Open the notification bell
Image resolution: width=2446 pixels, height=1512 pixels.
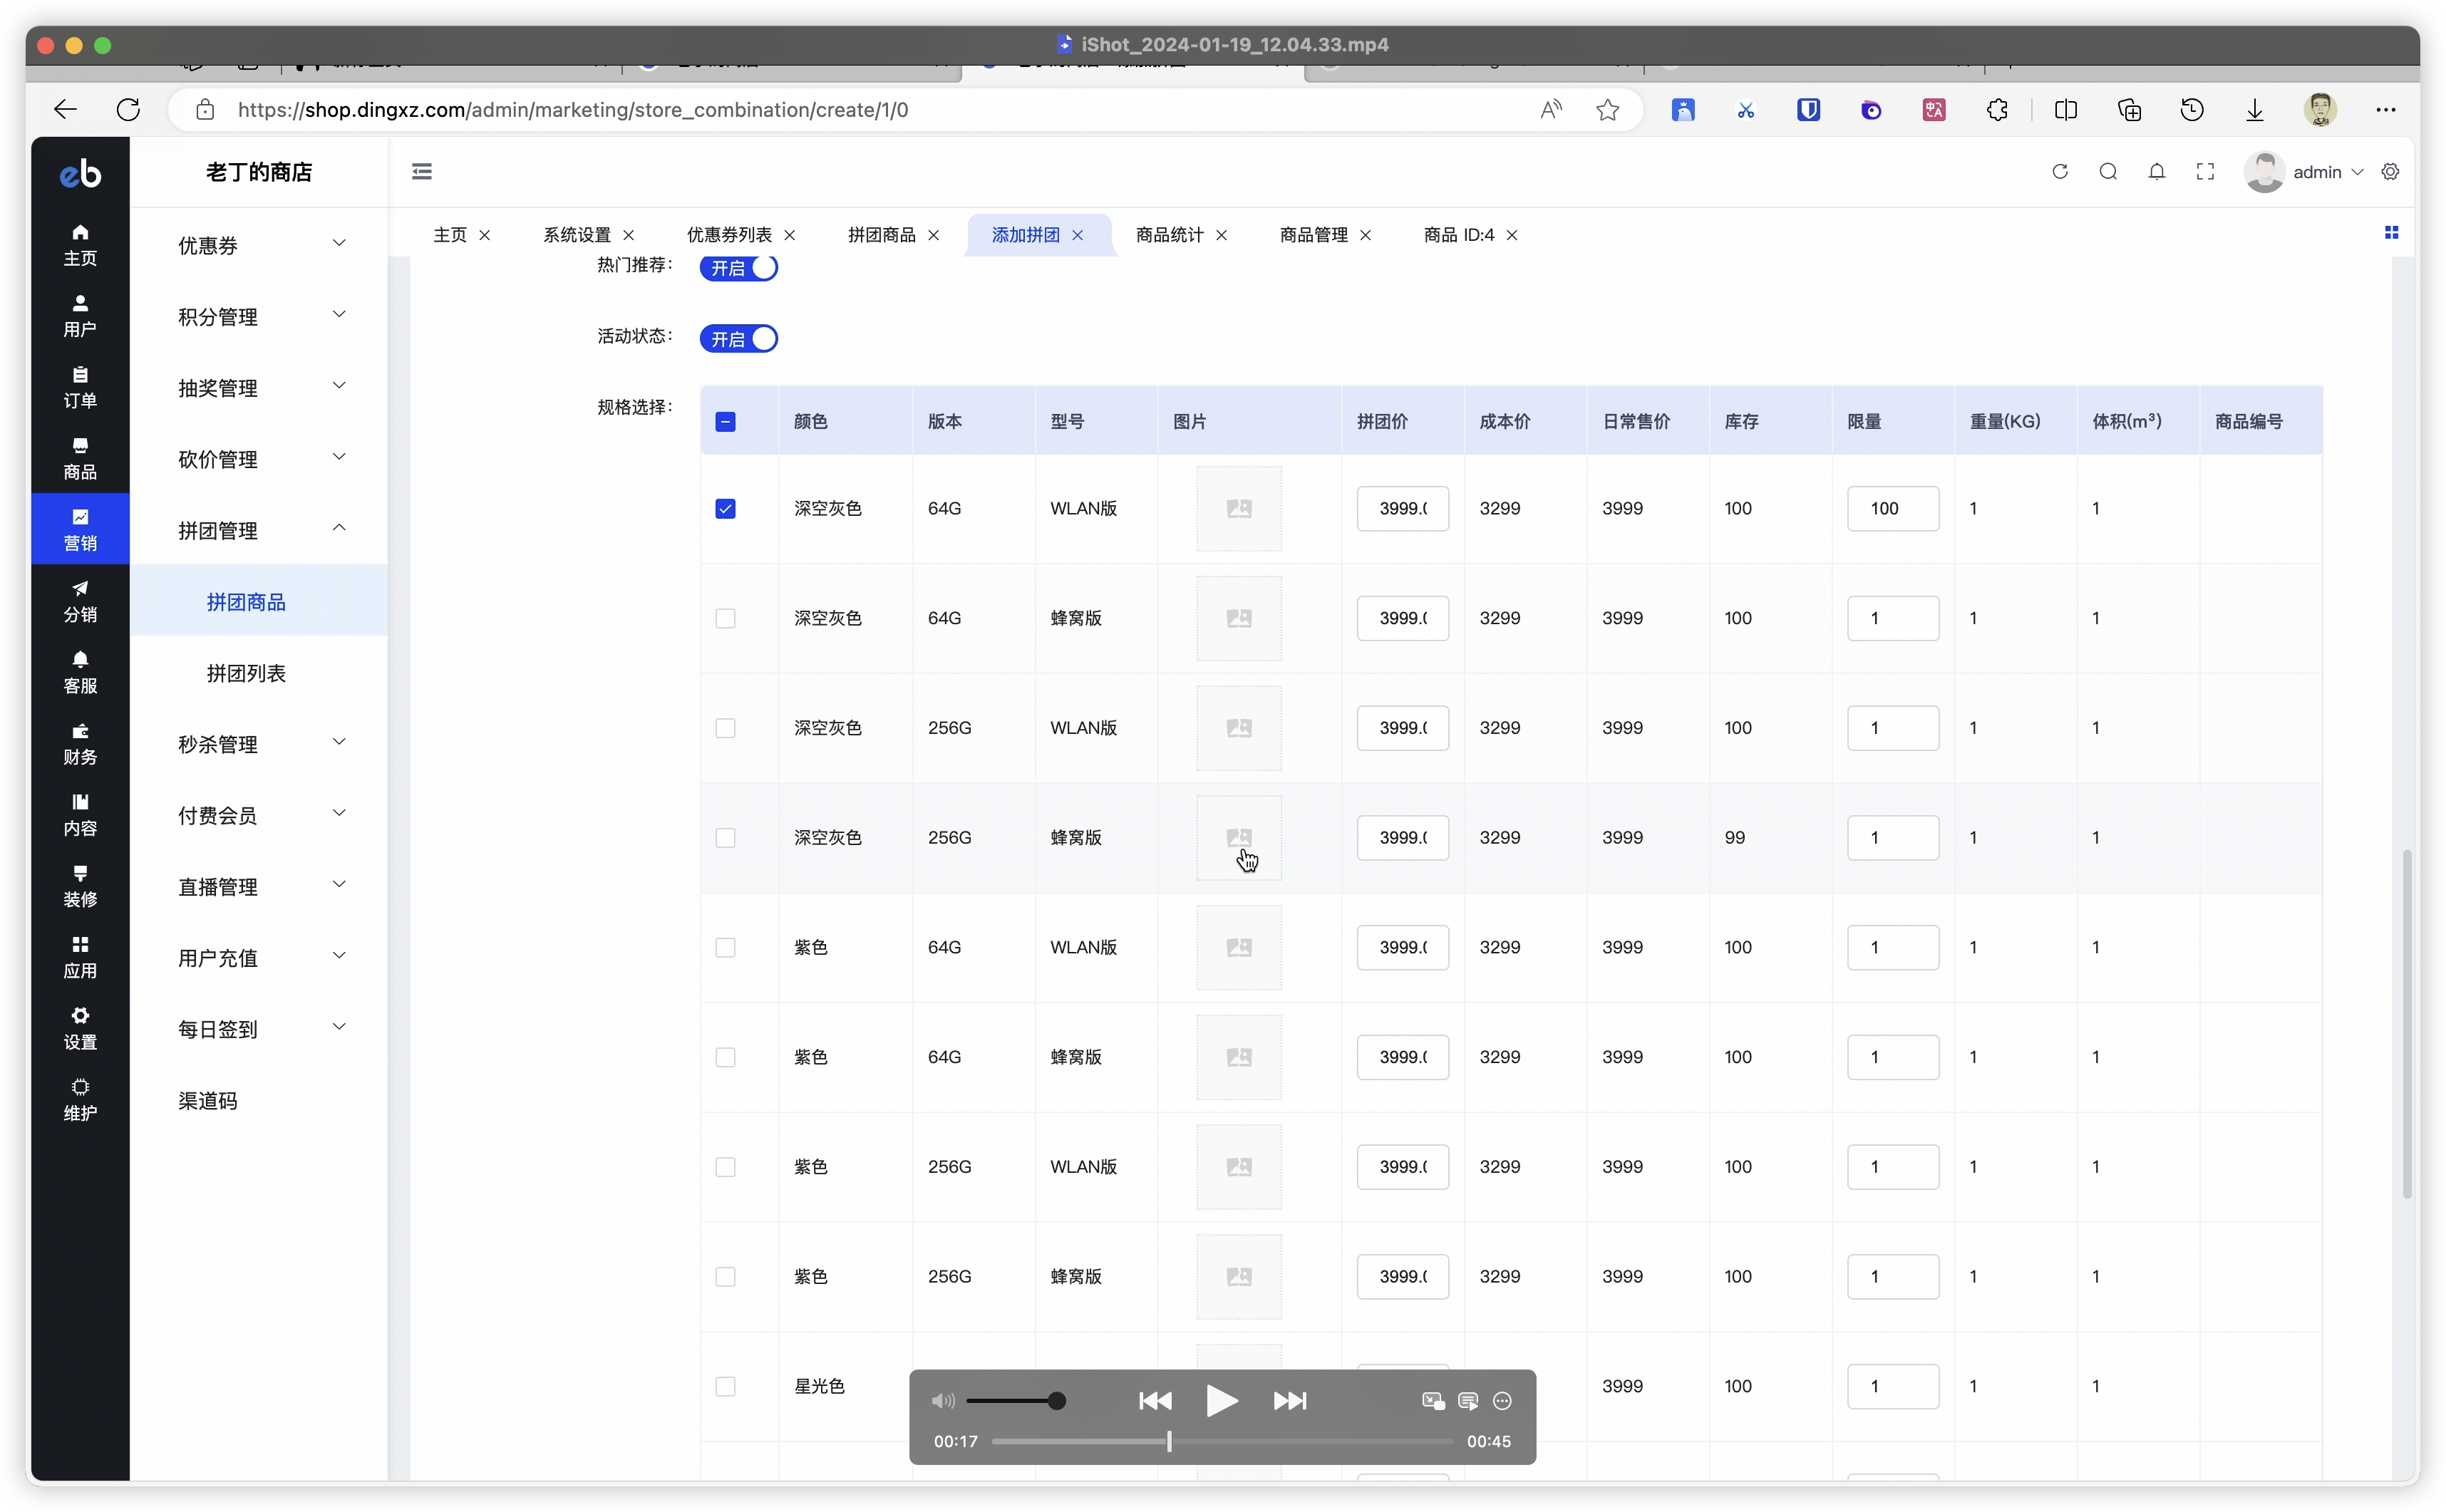2157,171
